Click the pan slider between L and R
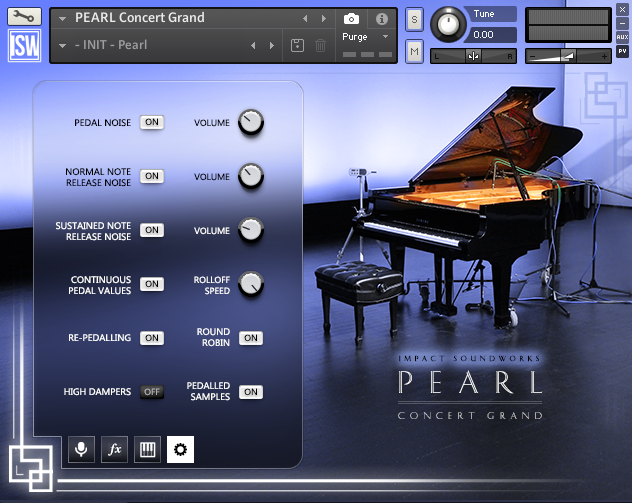Image resolution: width=632 pixels, height=503 pixels. pyautogui.click(x=474, y=56)
